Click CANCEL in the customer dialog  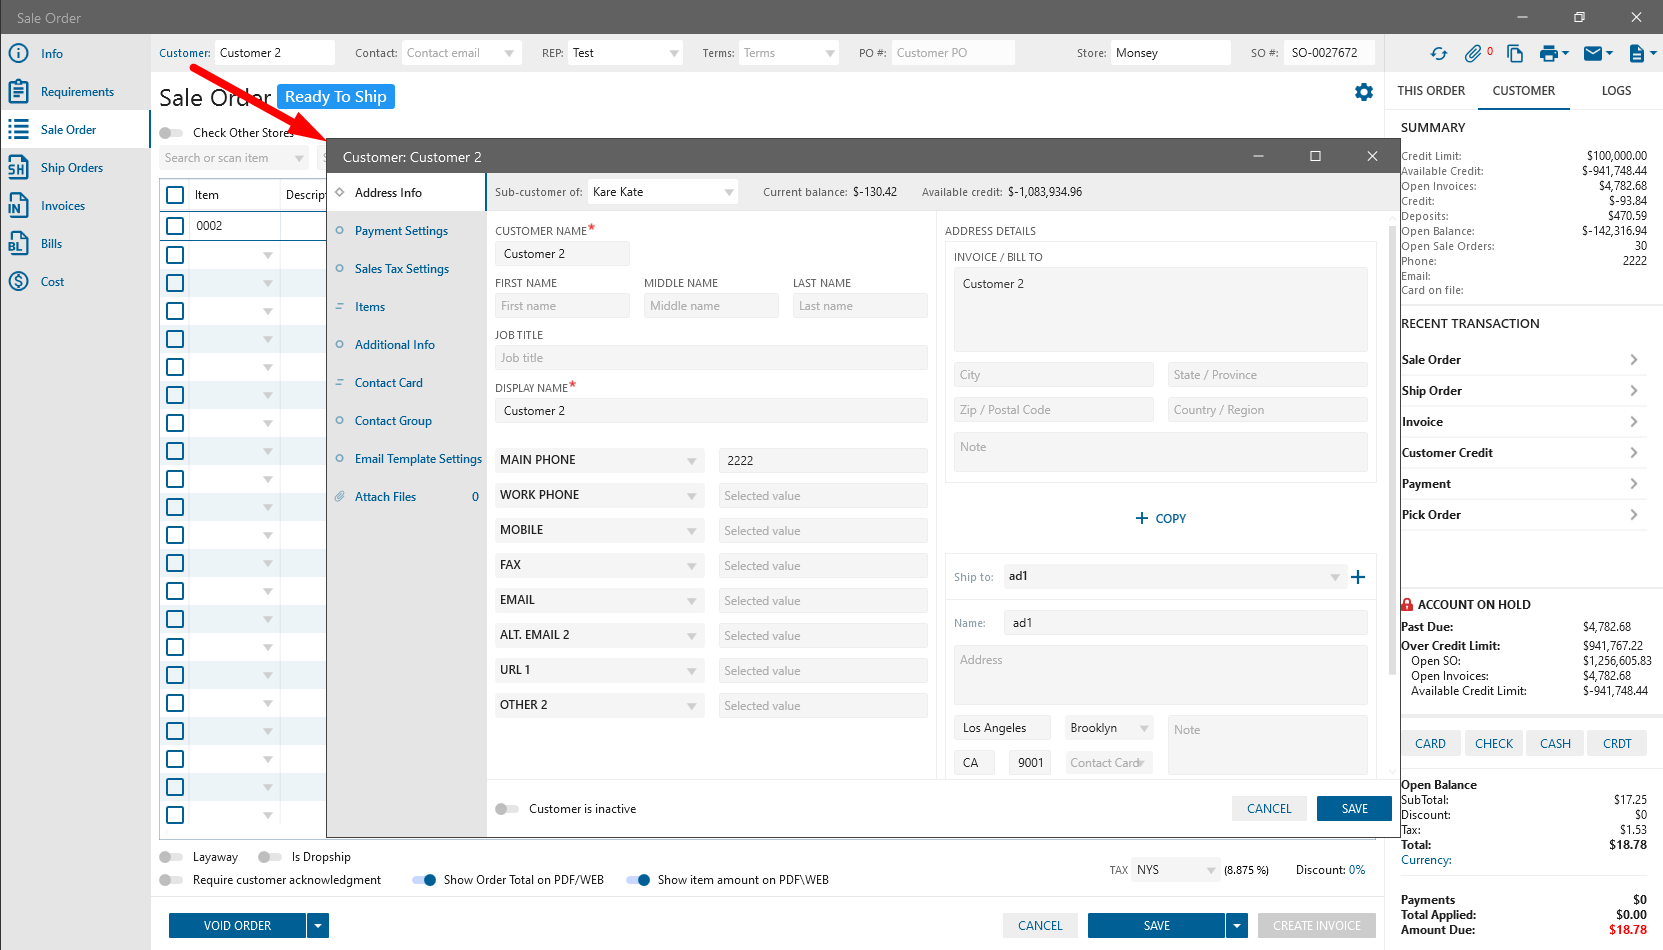coord(1269,809)
